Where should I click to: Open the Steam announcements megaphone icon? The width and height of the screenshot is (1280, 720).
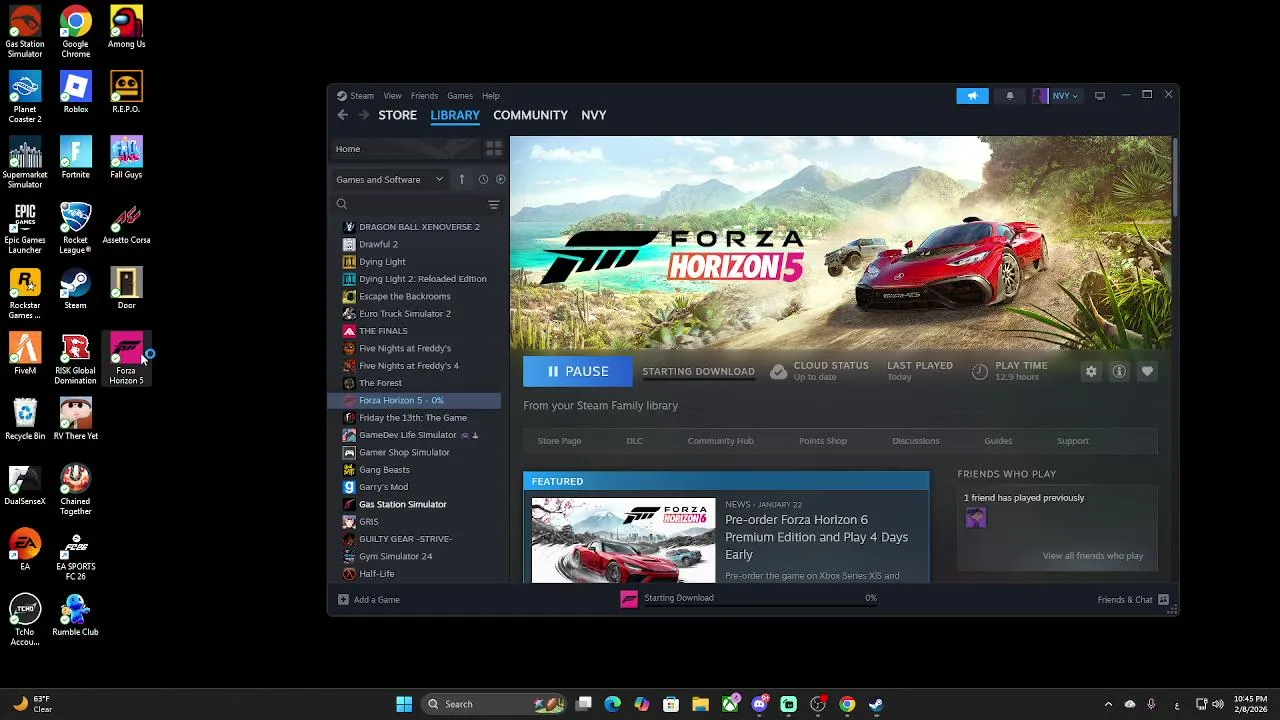(x=972, y=96)
